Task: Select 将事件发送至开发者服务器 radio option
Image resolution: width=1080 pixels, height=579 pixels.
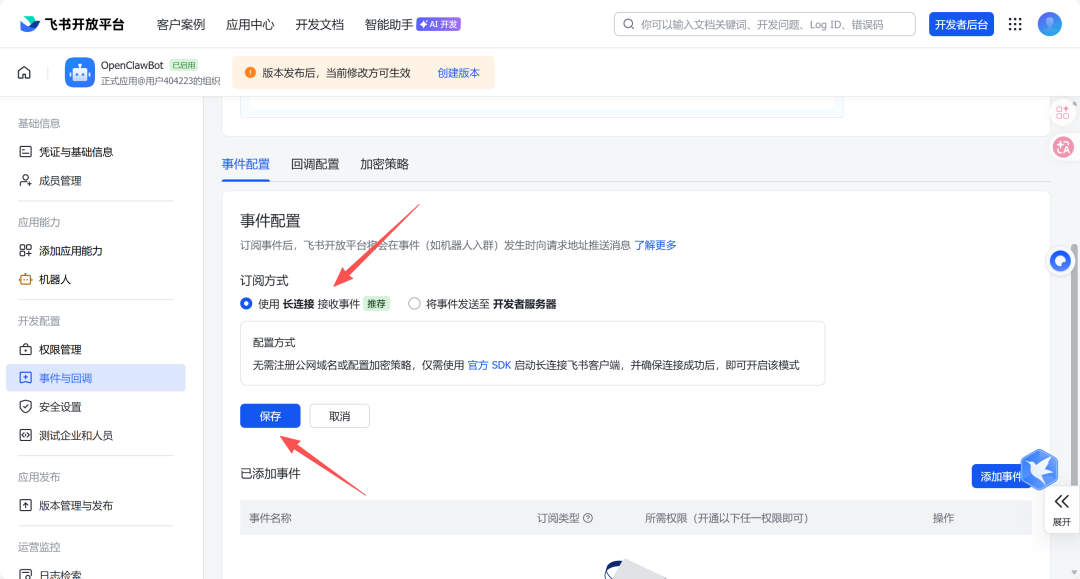Action: point(414,304)
